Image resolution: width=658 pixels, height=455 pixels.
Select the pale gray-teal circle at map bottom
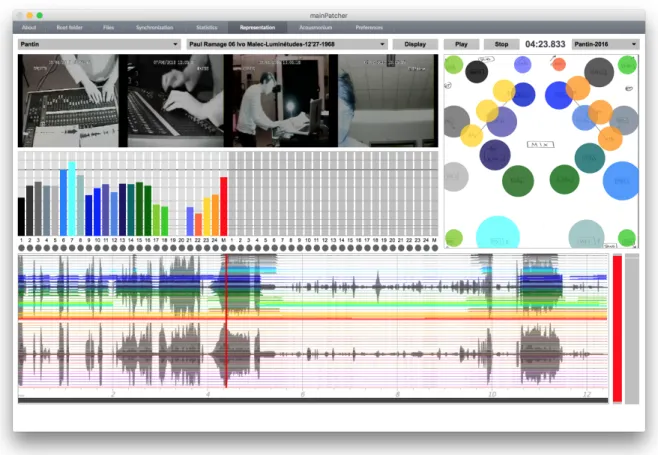587,234
